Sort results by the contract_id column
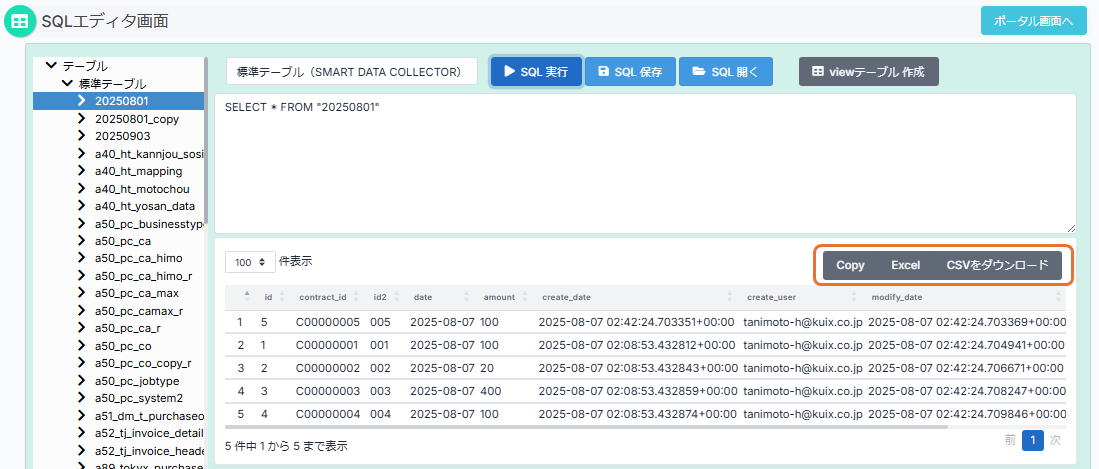Image resolution: width=1099 pixels, height=469 pixels. pyautogui.click(x=323, y=297)
